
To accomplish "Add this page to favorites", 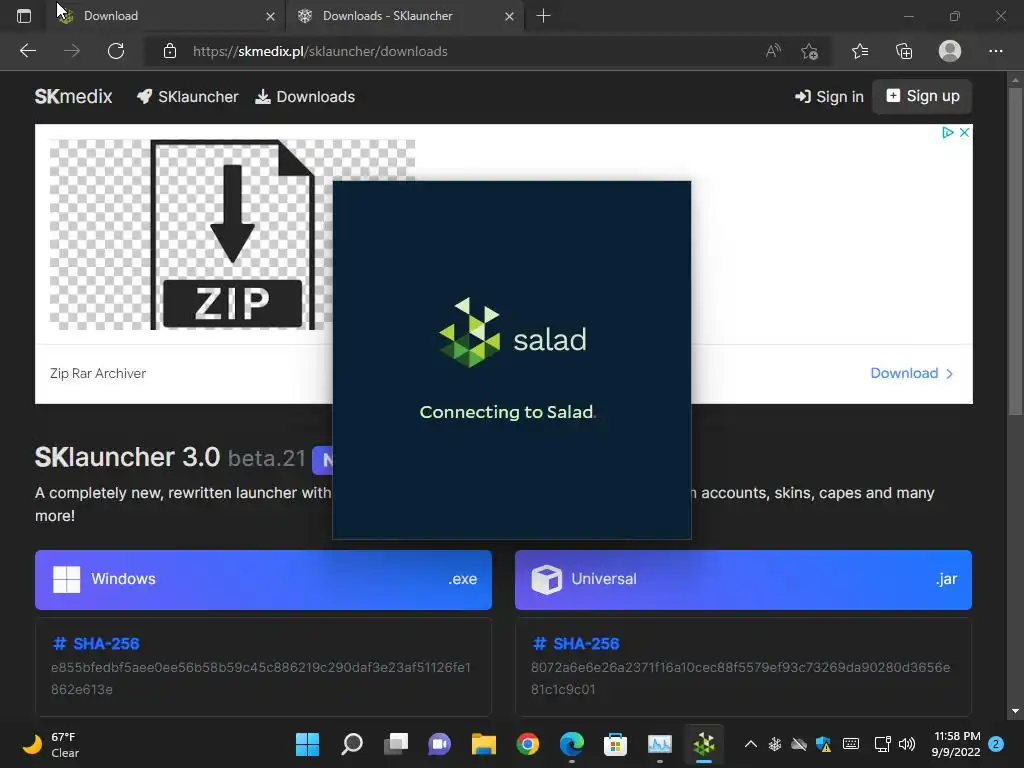I will 810,51.
